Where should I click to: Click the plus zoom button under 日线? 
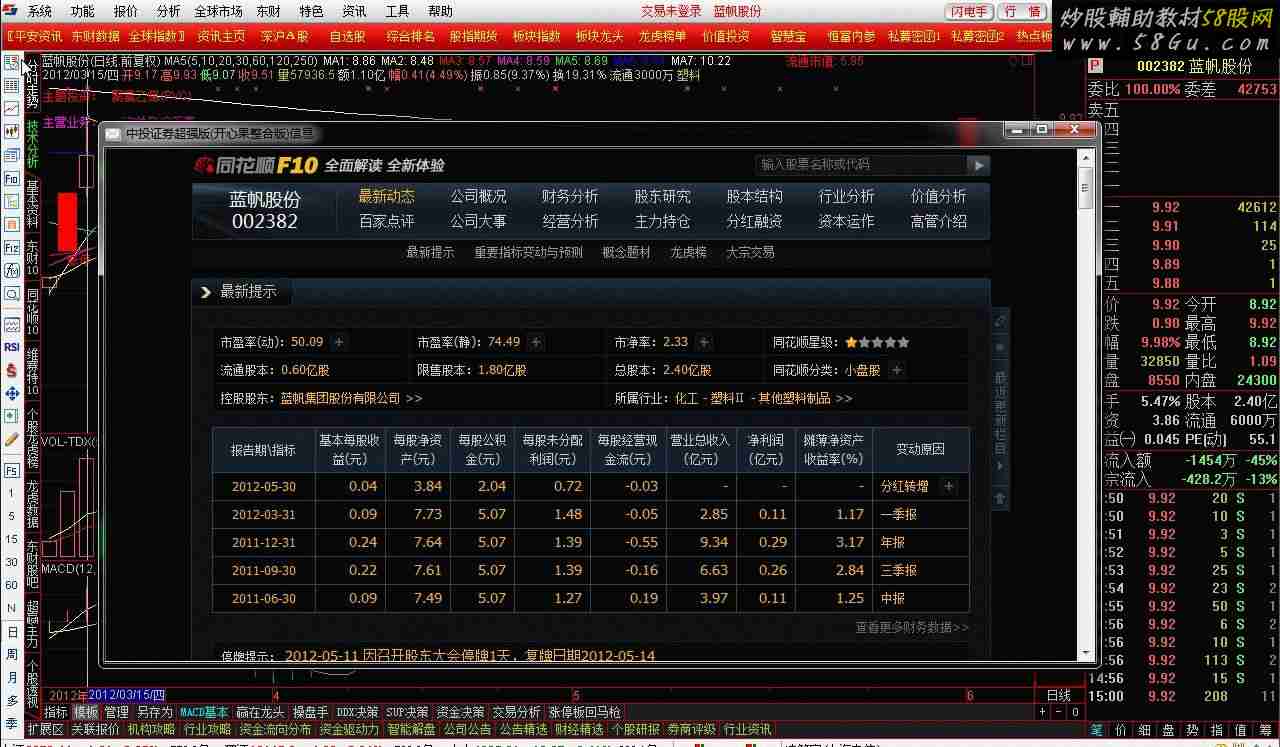(x=1043, y=712)
